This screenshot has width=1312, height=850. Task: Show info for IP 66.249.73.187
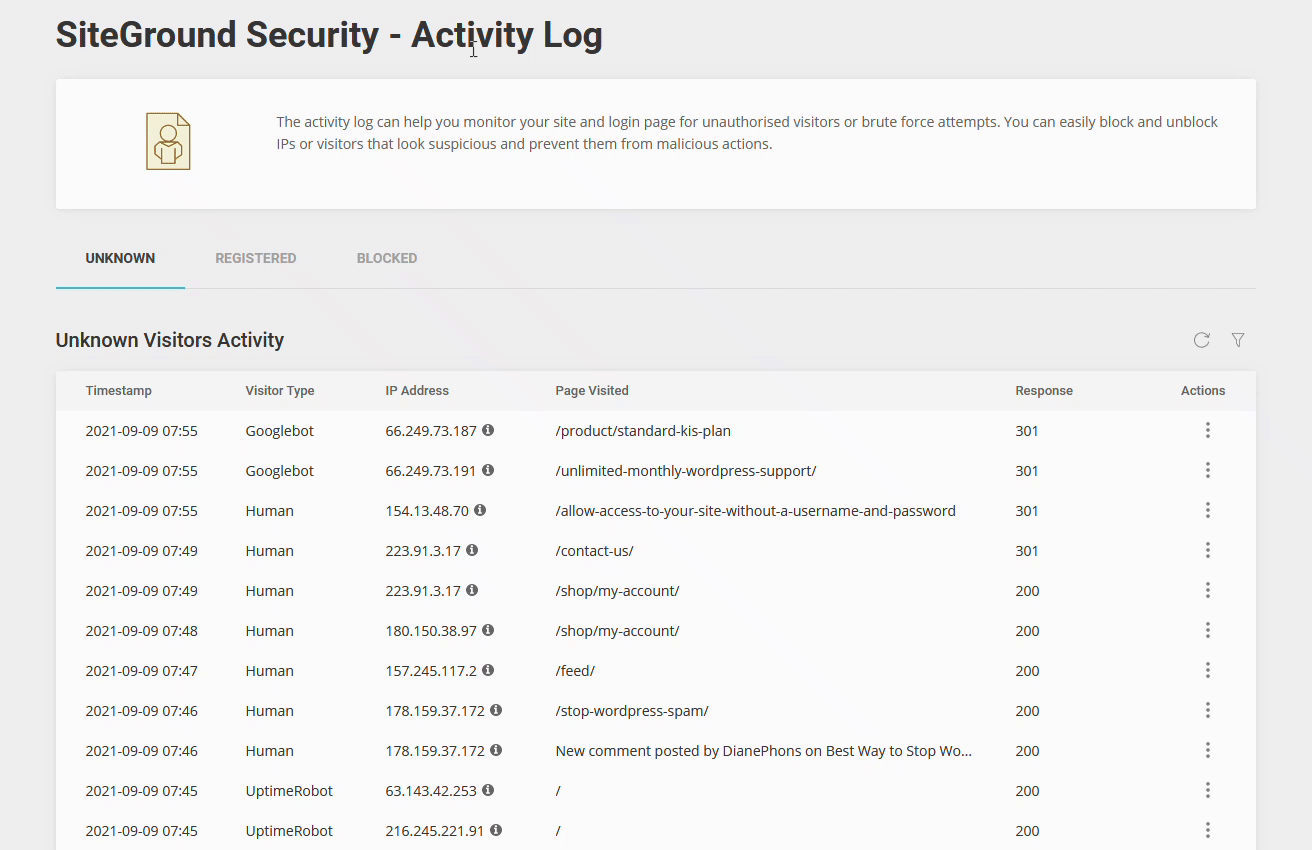tap(488, 430)
